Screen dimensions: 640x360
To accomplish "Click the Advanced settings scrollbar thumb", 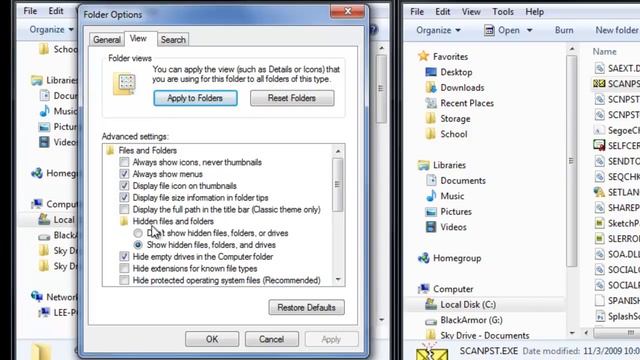I will point(338,185).
